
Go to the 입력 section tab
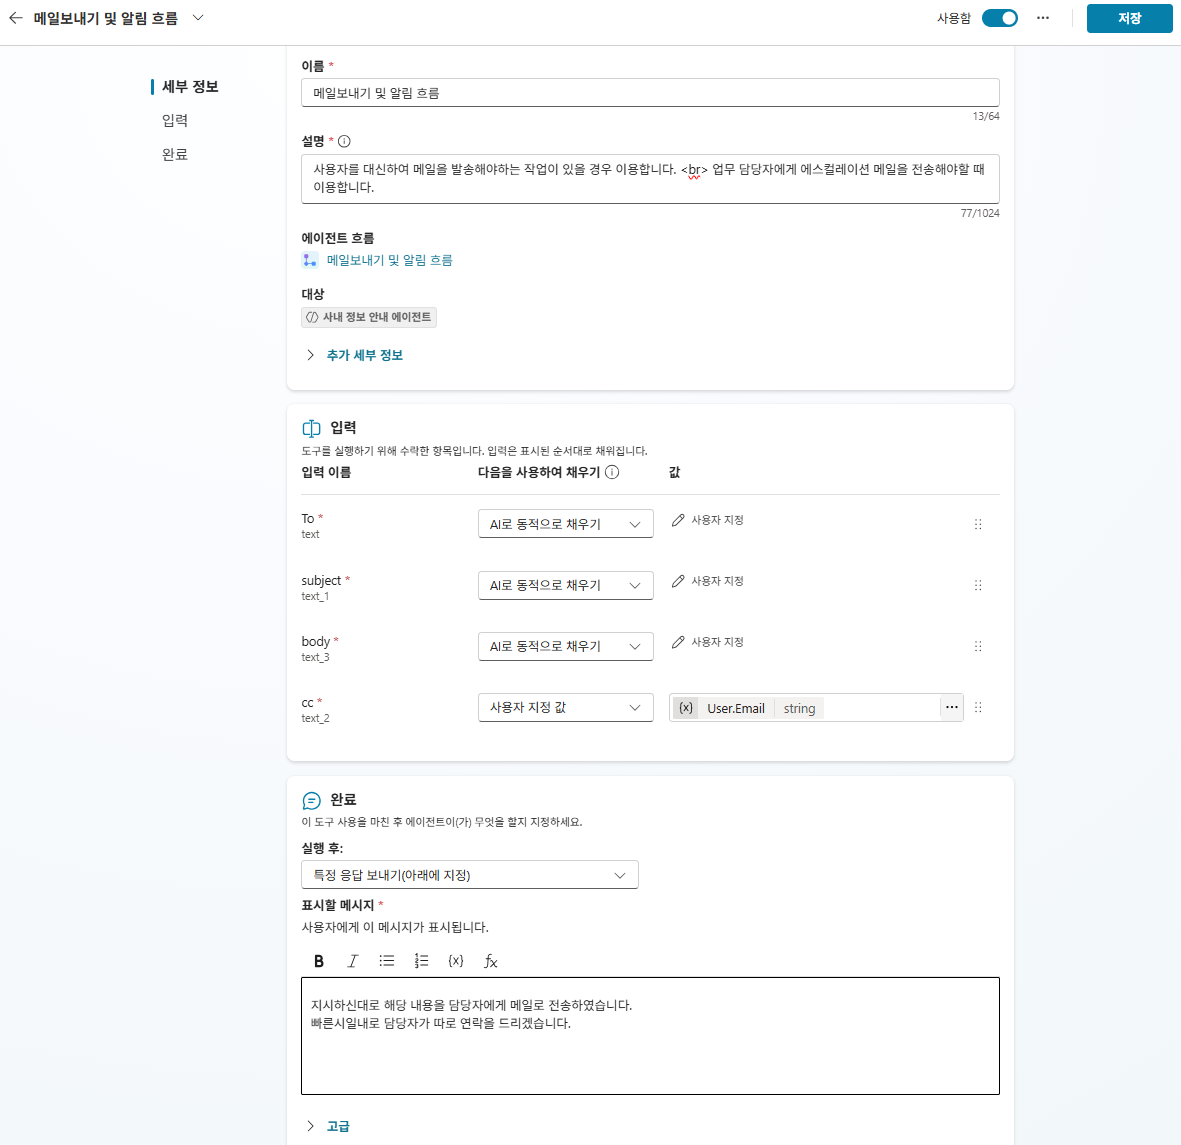pos(175,121)
